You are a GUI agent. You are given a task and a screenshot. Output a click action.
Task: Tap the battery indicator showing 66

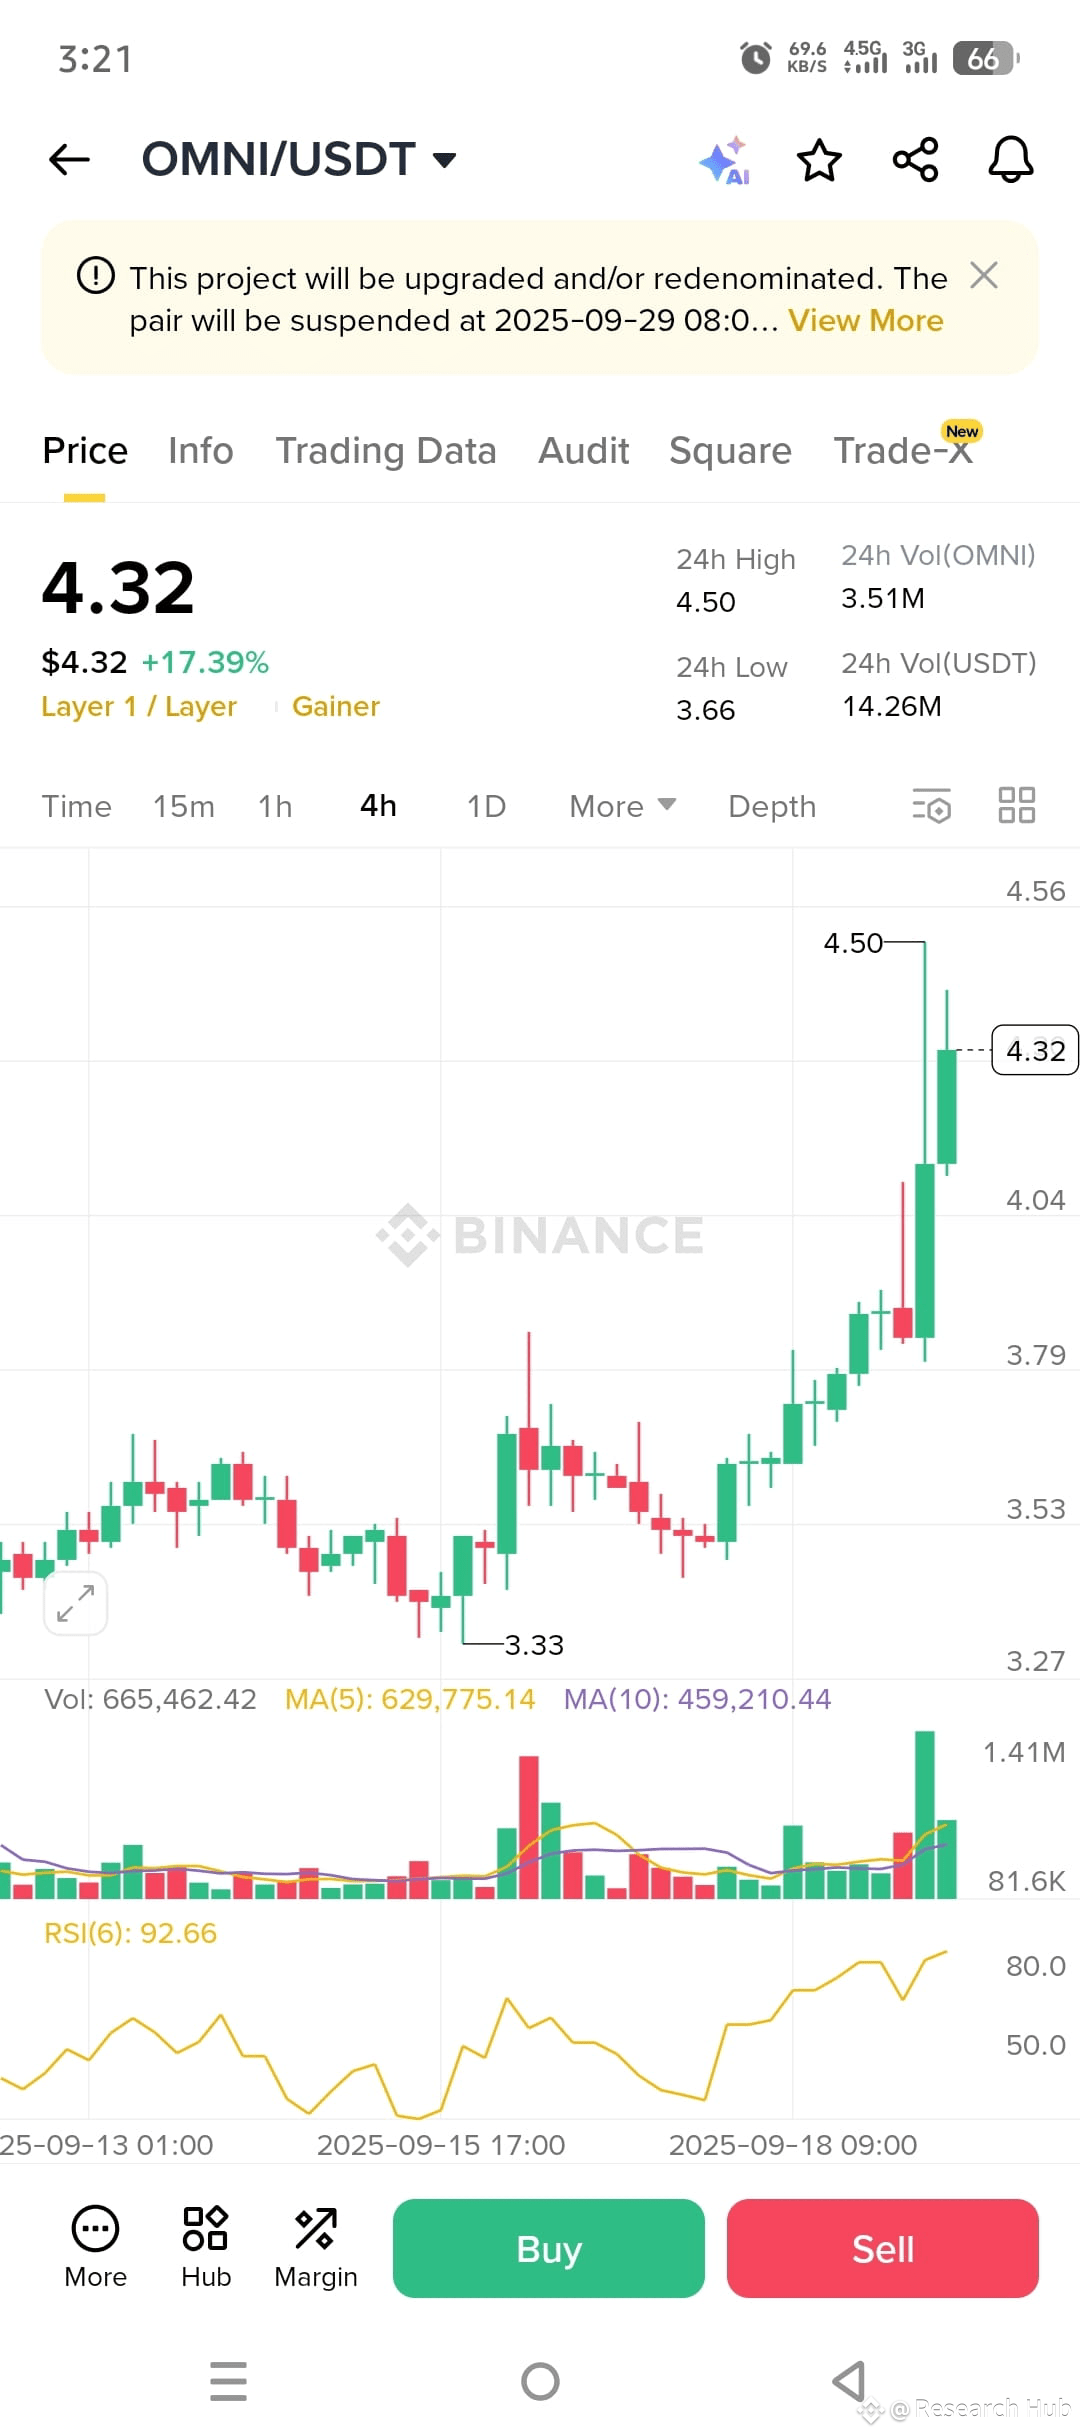click(x=985, y=58)
